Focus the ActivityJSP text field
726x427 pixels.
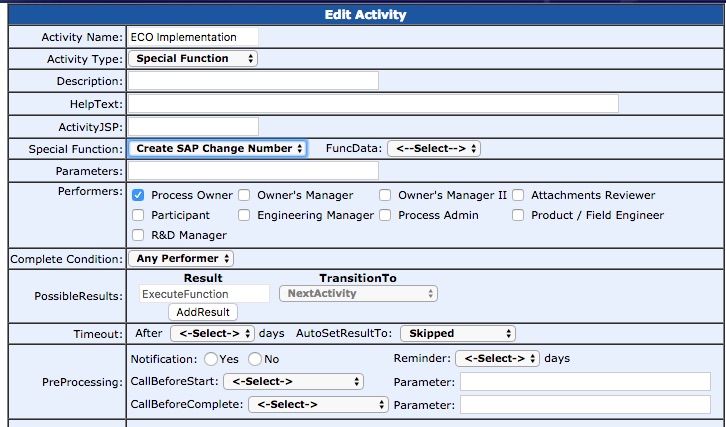(x=194, y=126)
